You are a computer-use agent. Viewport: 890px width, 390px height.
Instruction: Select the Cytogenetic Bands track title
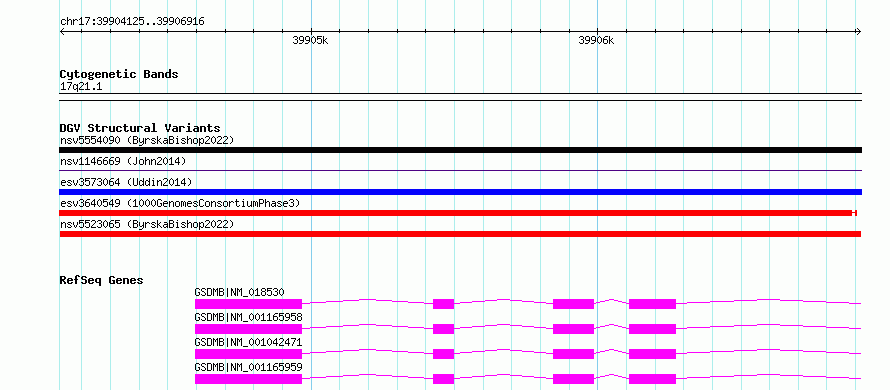(119, 74)
